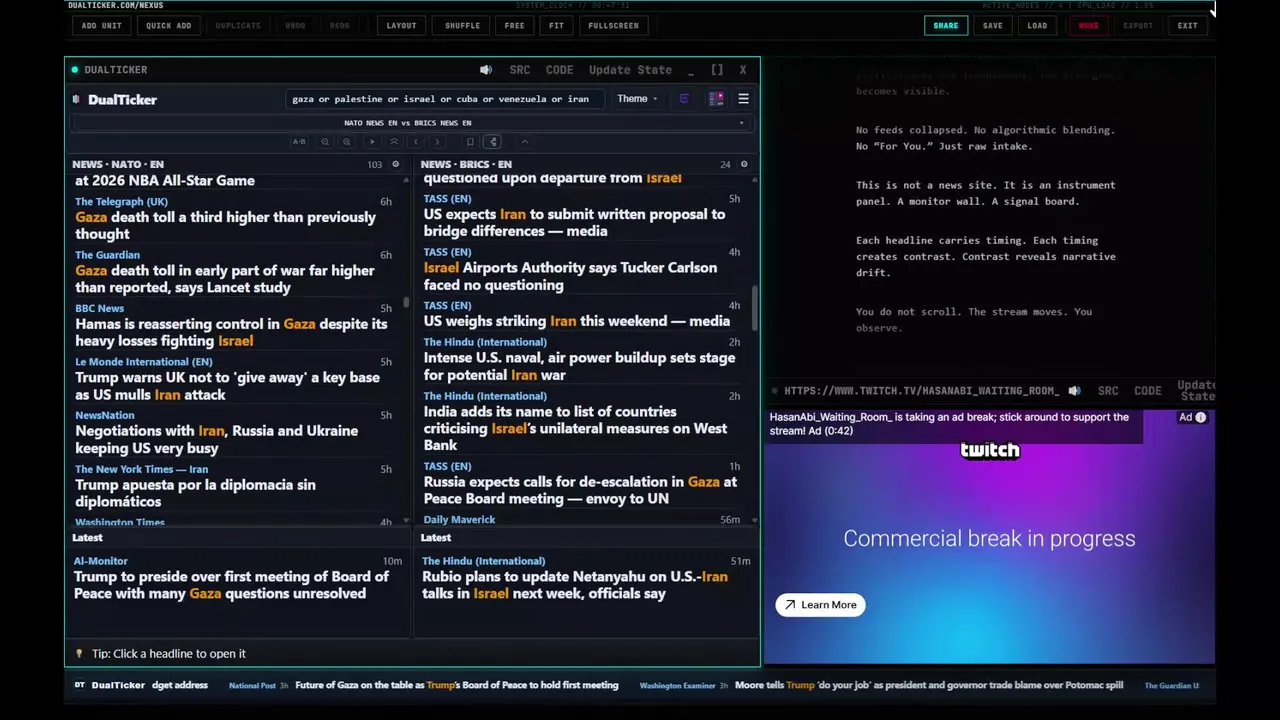Click the double-chevron scroll to top icon
This screenshot has height=720, width=1280.
[394, 142]
